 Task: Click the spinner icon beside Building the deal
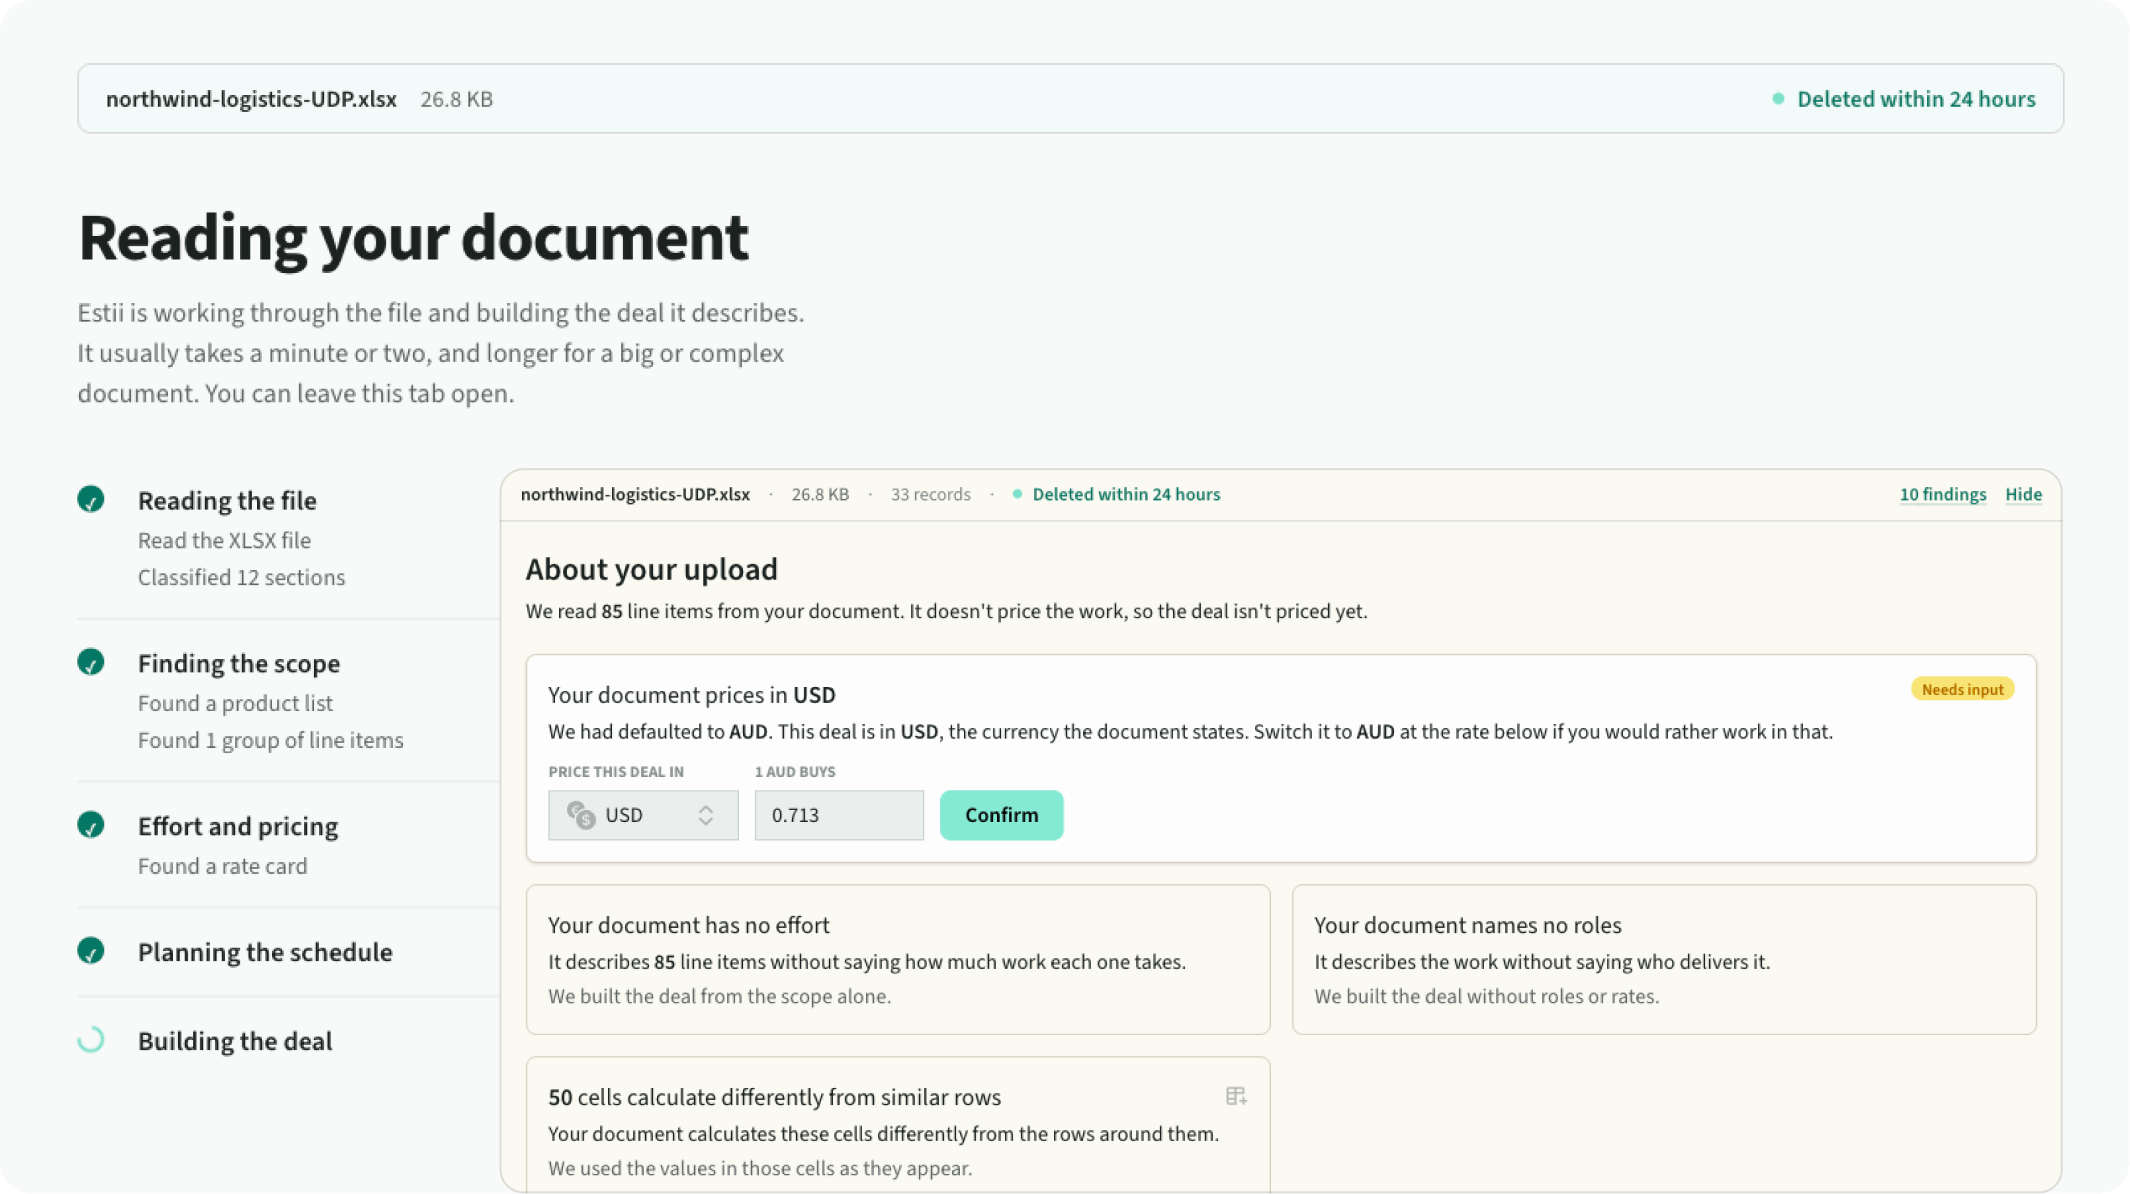(91, 1040)
